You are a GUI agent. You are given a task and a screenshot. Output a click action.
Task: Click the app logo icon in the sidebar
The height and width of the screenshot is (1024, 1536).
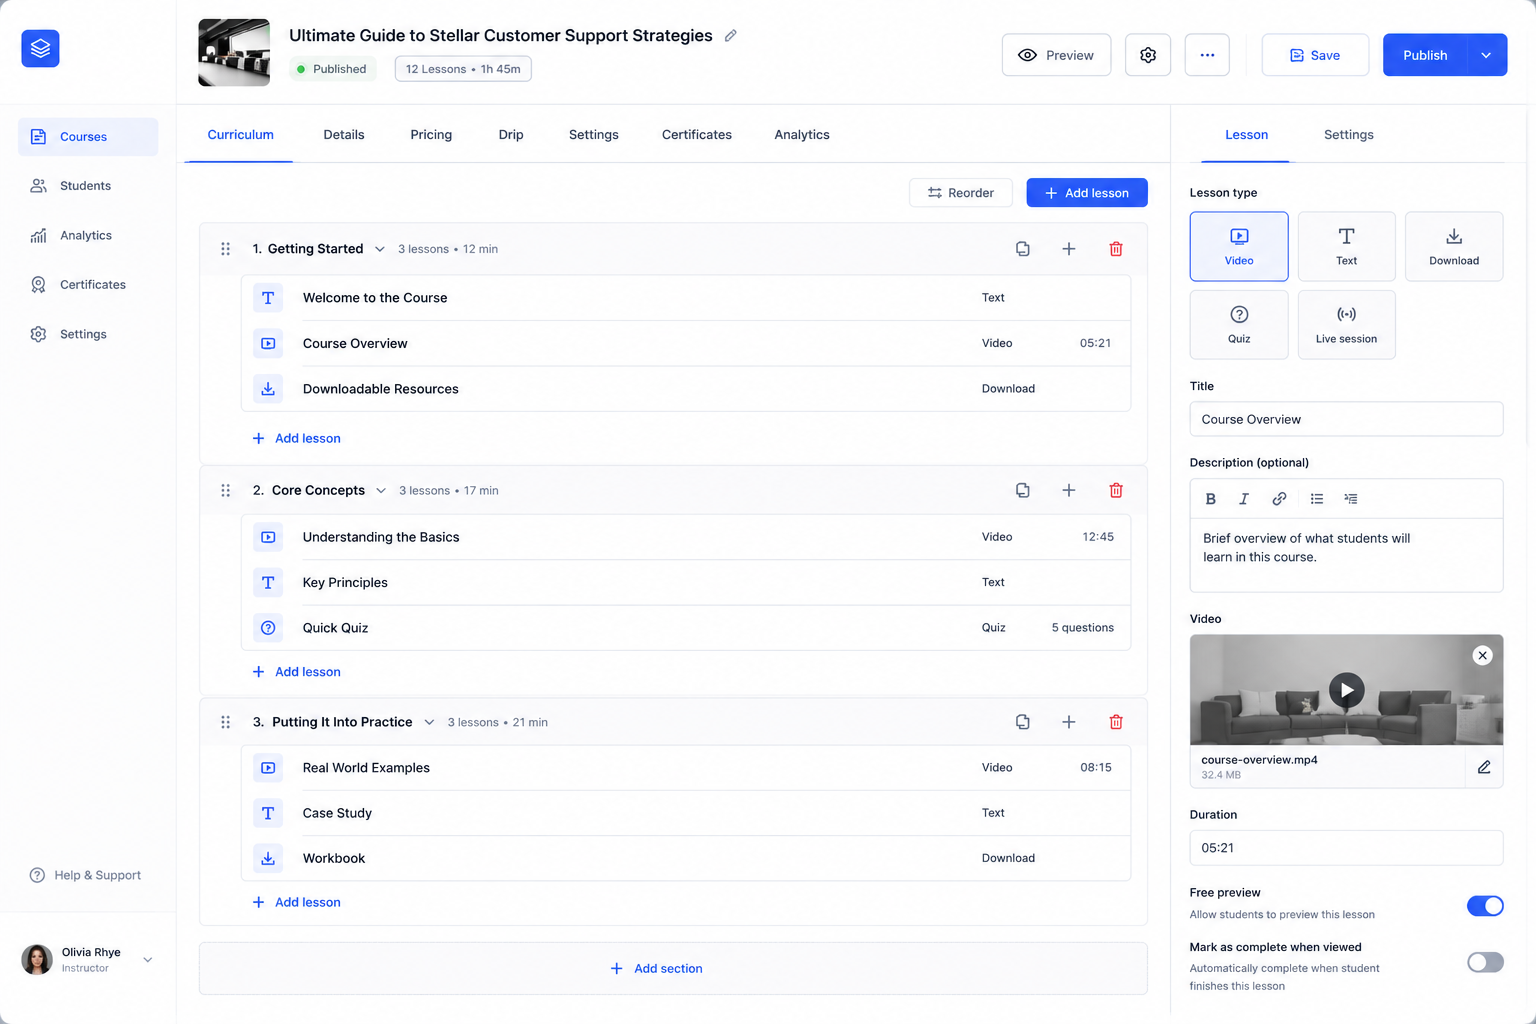pos(40,48)
